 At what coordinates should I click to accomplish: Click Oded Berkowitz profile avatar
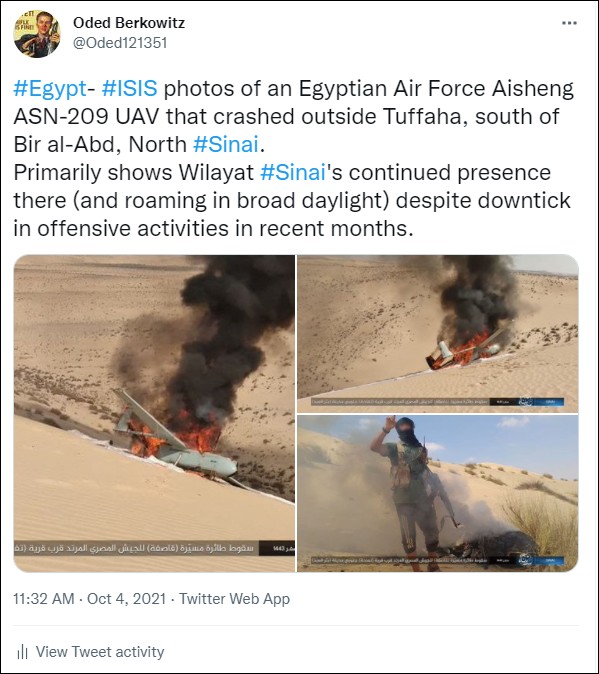tap(37, 34)
